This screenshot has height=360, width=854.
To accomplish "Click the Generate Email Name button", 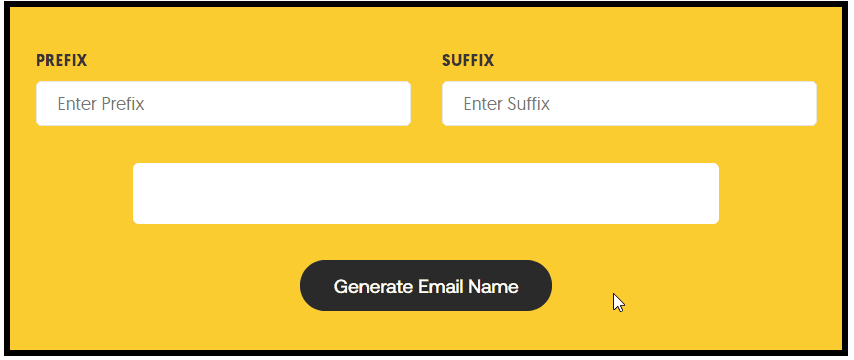I will point(425,285).
